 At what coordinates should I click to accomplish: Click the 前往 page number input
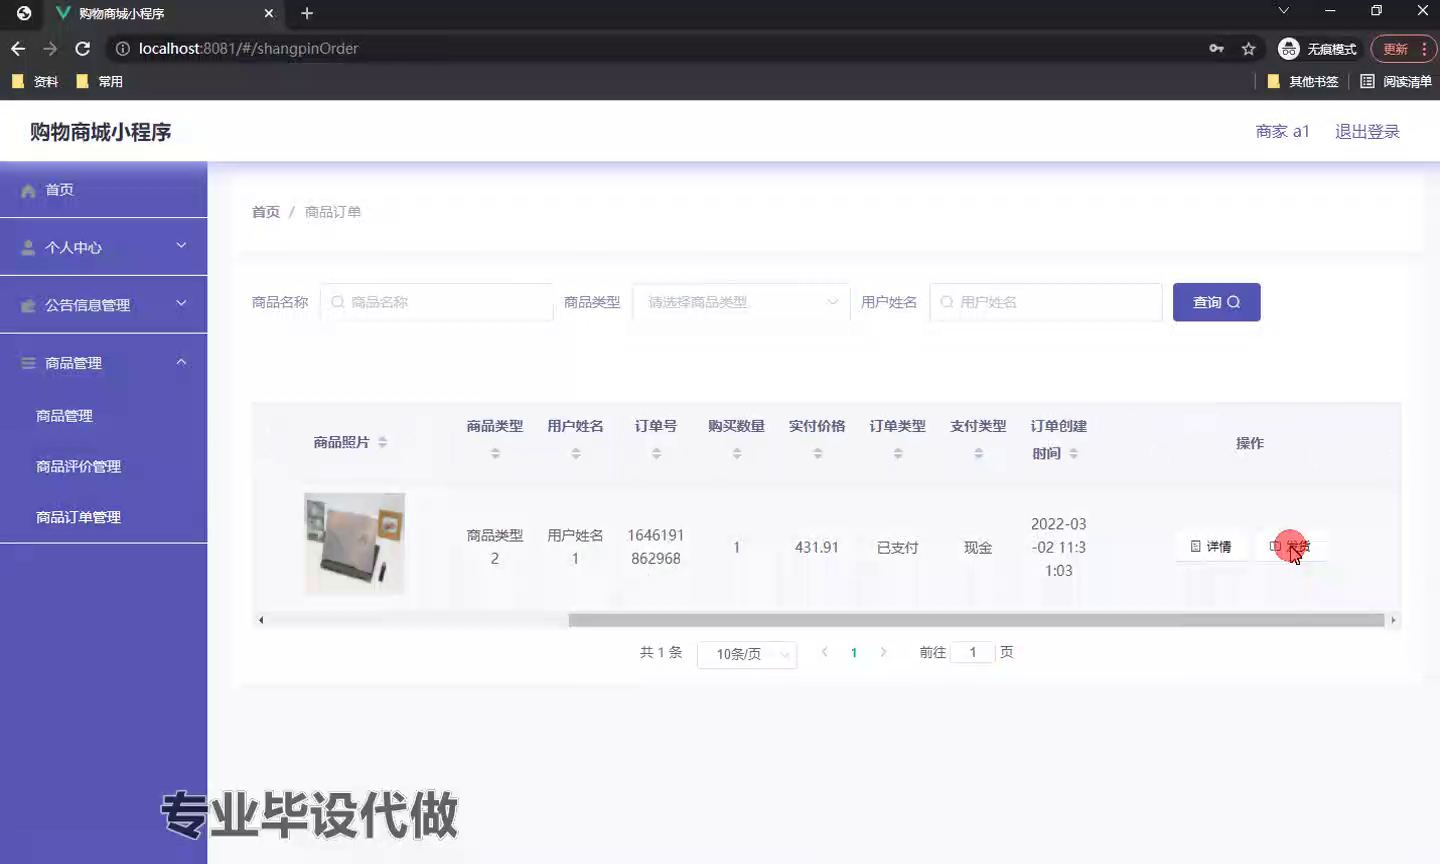pyautogui.click(x=972, y=652)
